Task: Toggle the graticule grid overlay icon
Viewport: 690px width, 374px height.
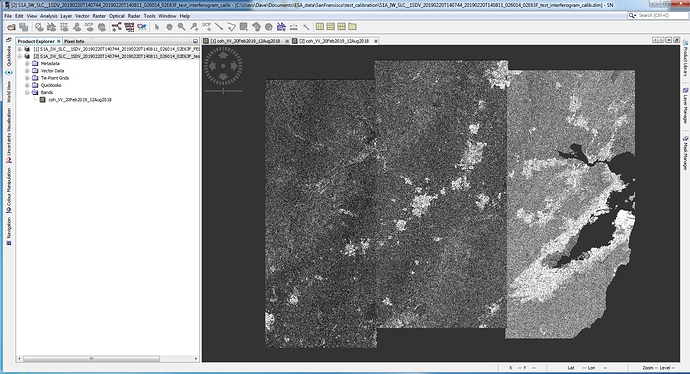Action: coord(64,27)
